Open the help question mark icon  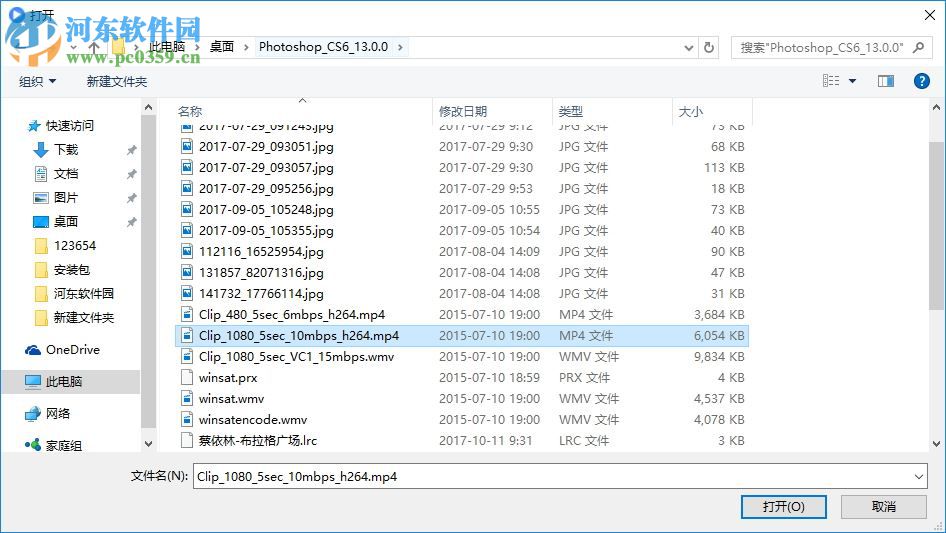coord(921,81)
